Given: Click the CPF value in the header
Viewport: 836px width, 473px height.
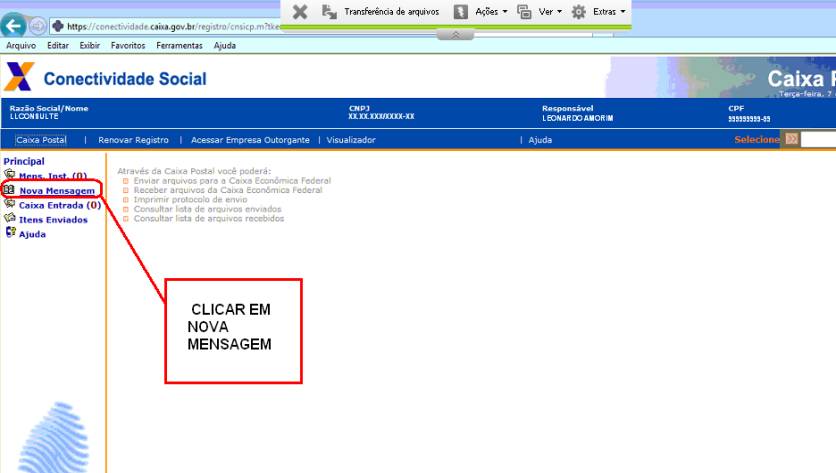Looking at the screenshot, I should (749, 119).
